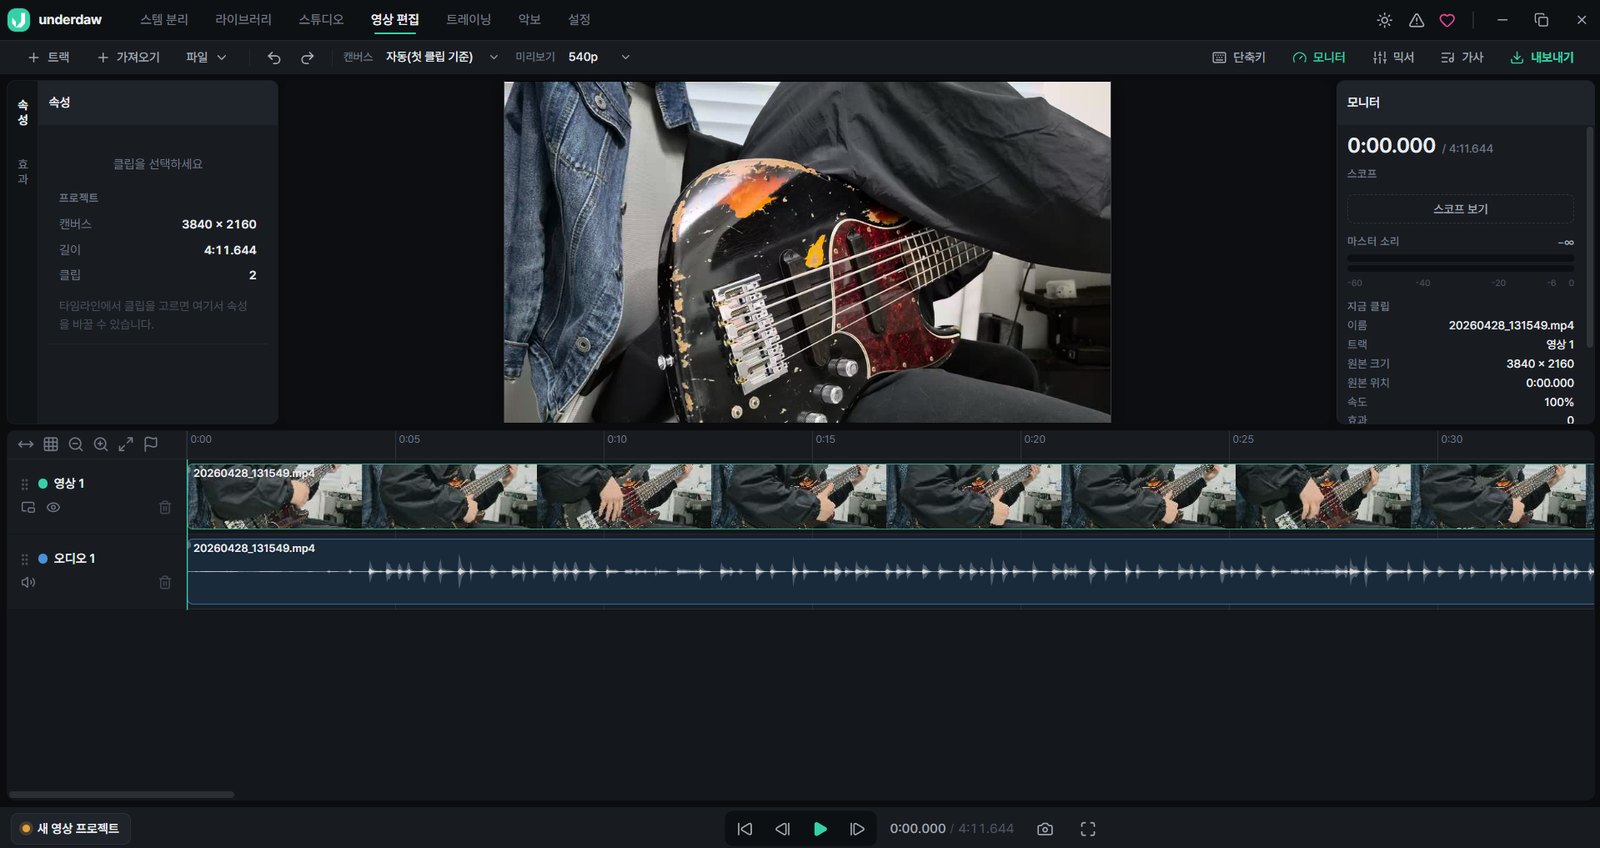Image resolution: width=1600 pixels, height=848 pixels.
Task: Add a marker with the flag icon
Action: point(151,444)
